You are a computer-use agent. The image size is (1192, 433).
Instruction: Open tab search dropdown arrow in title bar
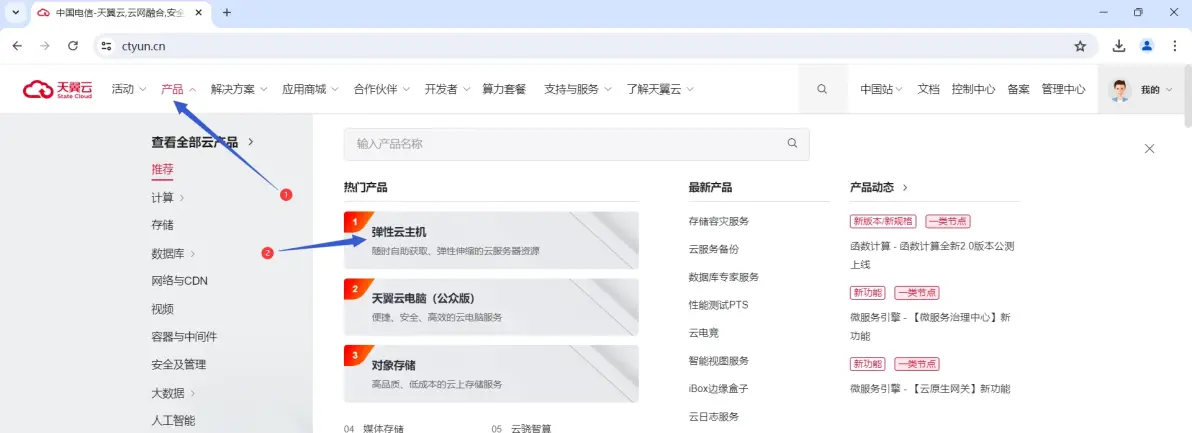15,13
